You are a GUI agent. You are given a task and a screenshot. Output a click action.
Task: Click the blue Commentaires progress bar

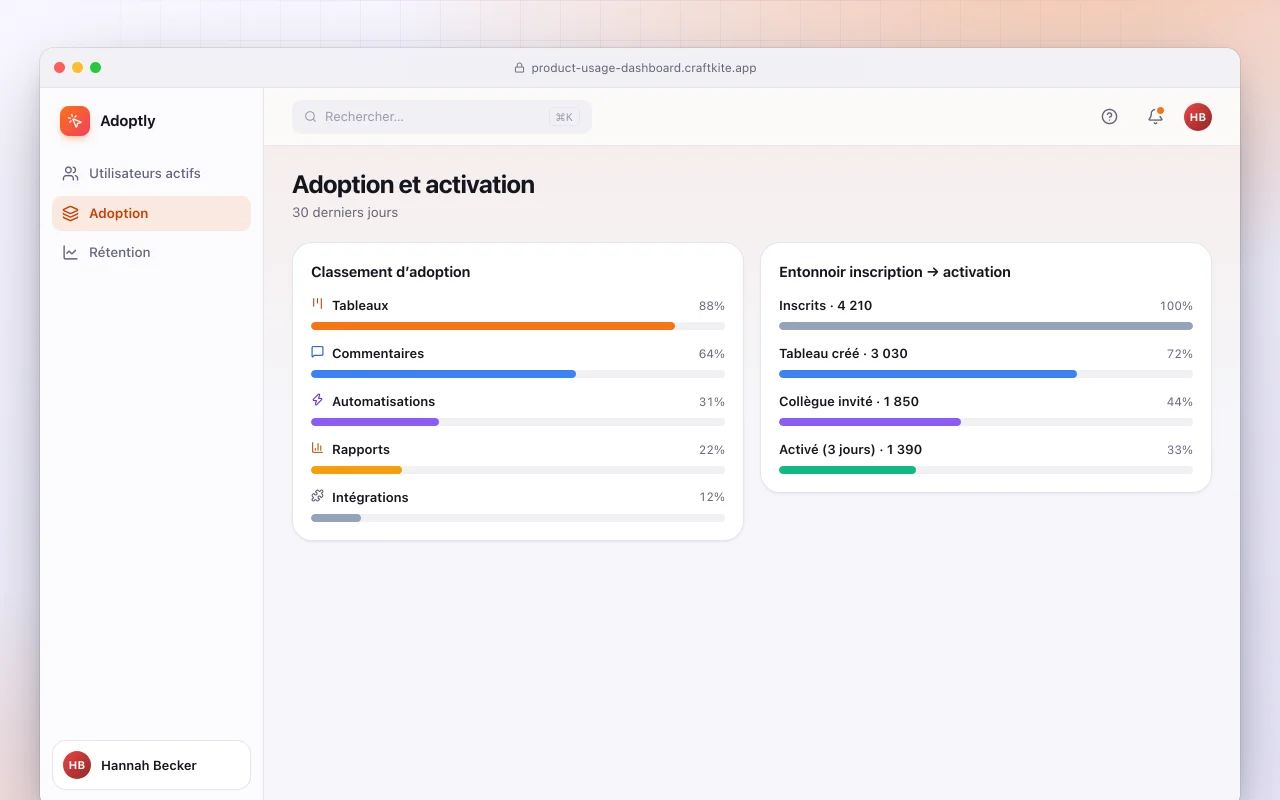point(443,374)
